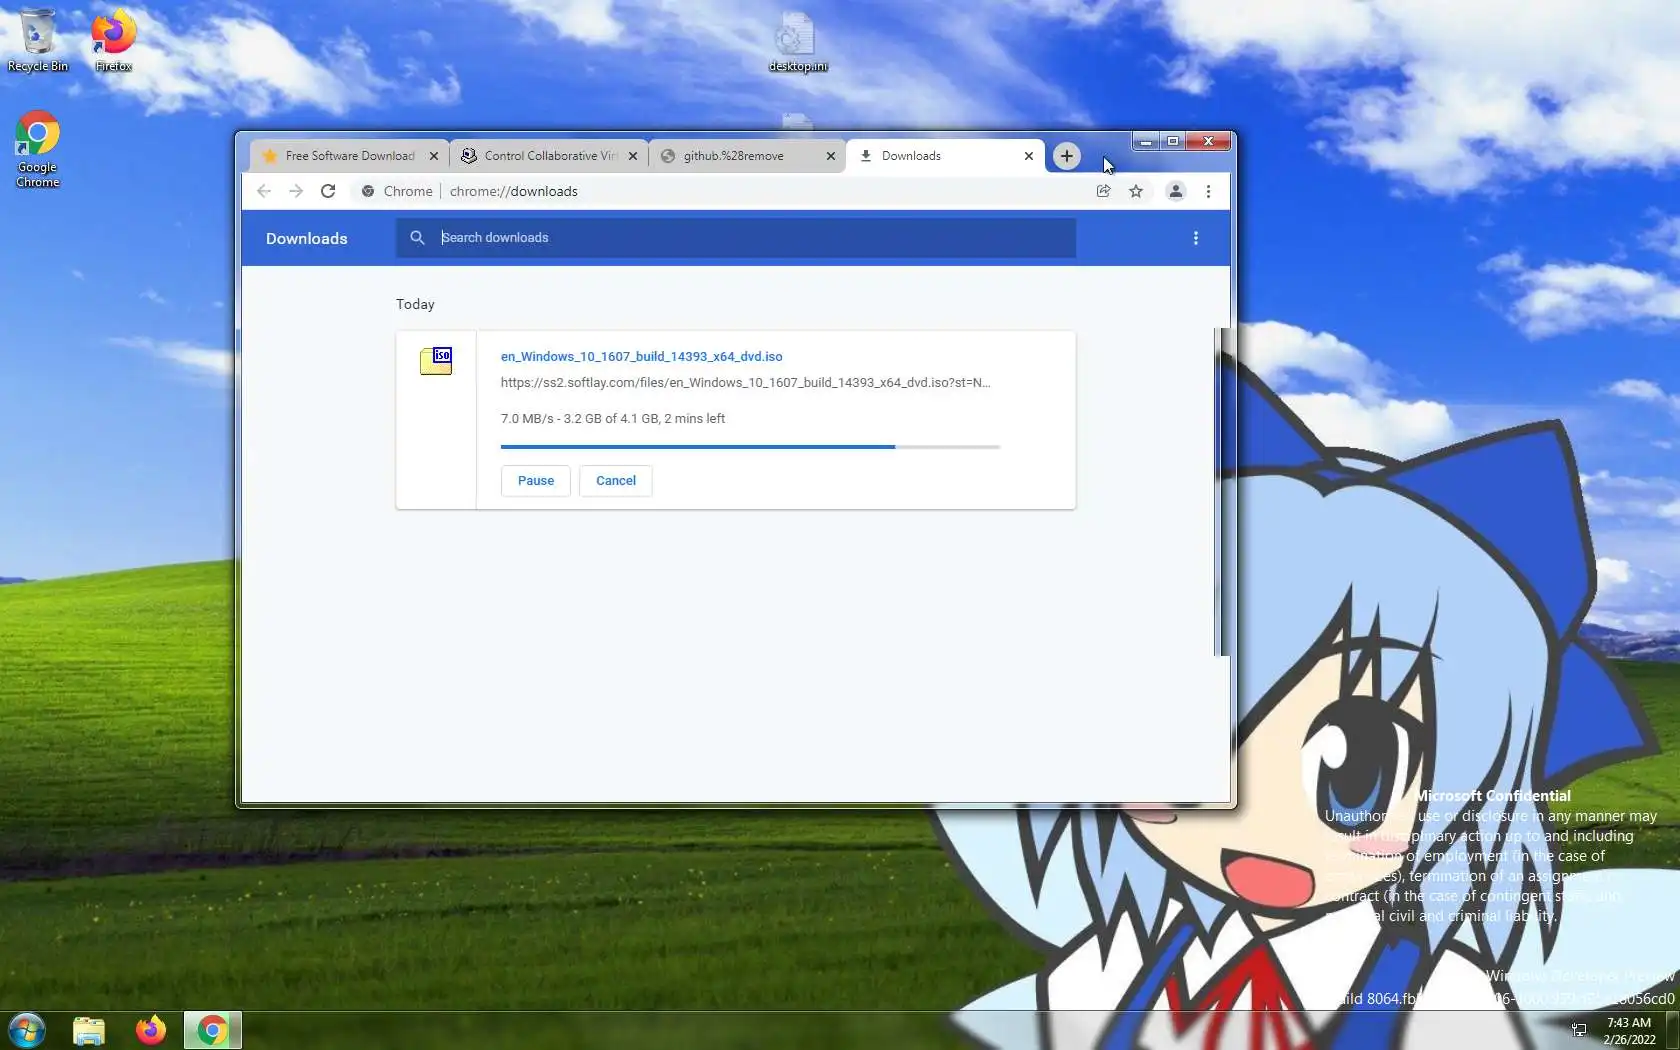The height and width of the screenshot is (1050, 1680).
Task: Click the softlay.com download source URL
Action: pos(746,383)
